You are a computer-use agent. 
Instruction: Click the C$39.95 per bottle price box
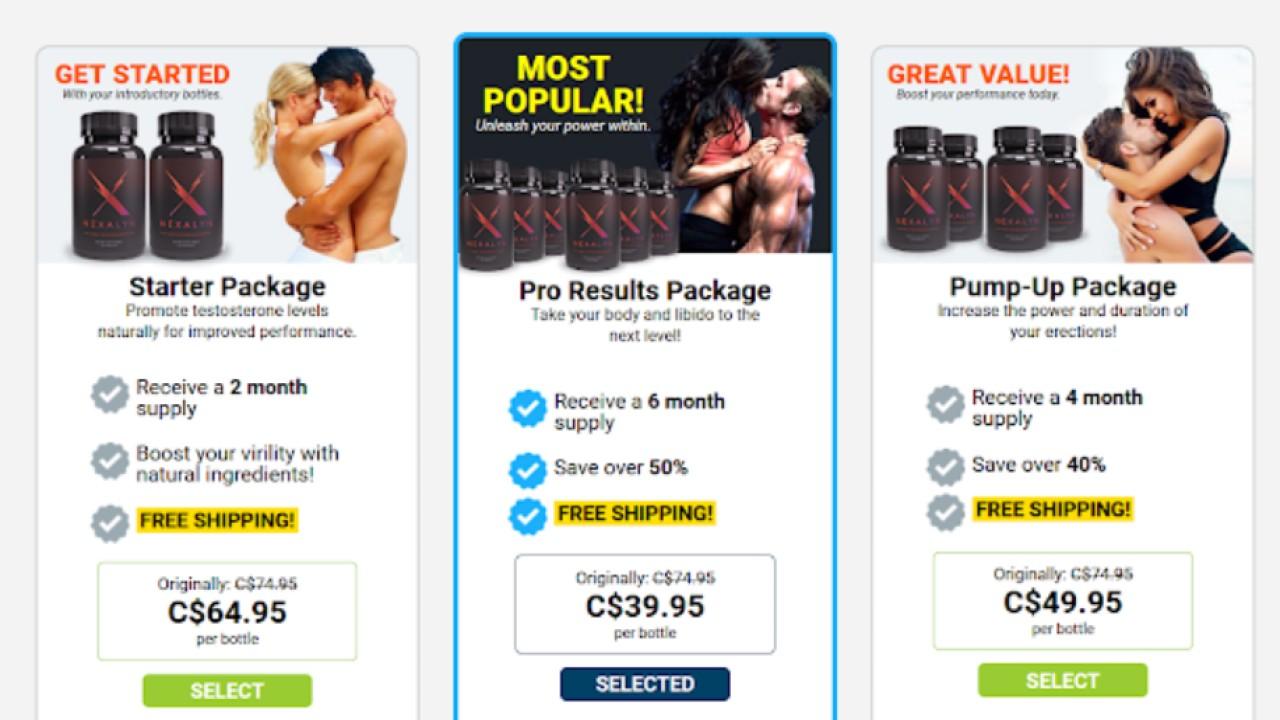point(645,604)
